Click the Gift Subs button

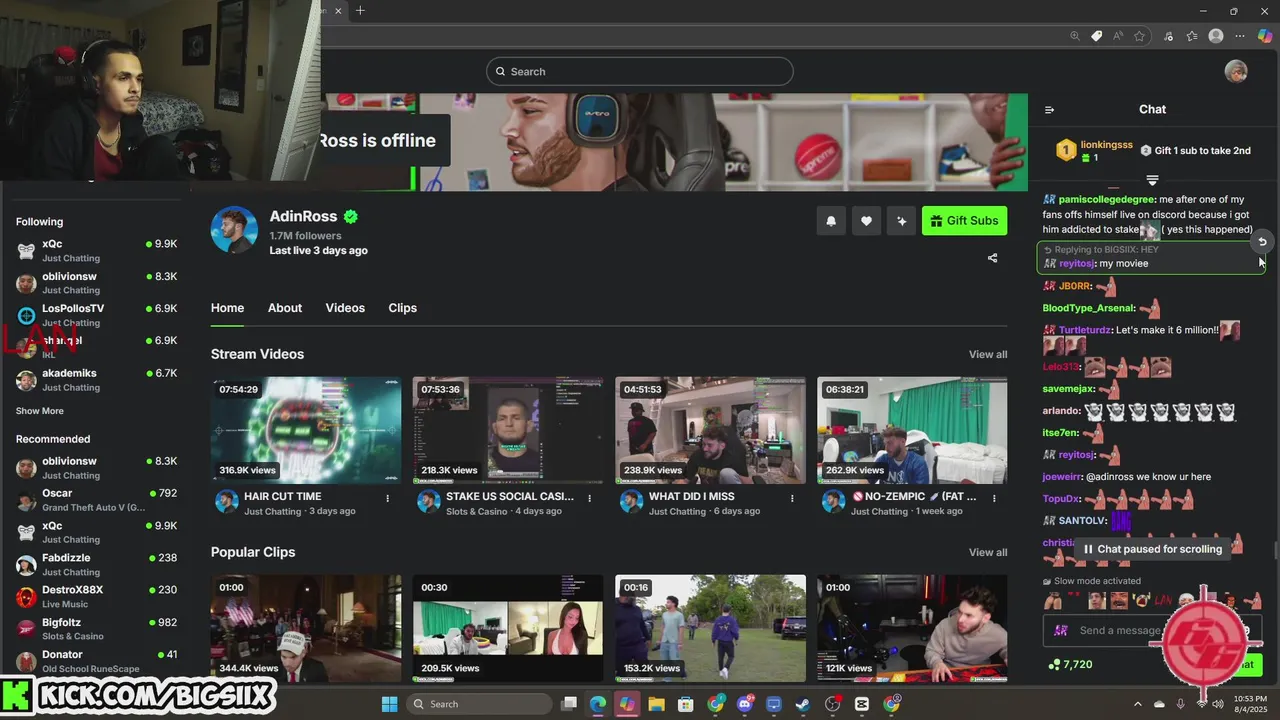pyautogui.click(x=964, y=221)
